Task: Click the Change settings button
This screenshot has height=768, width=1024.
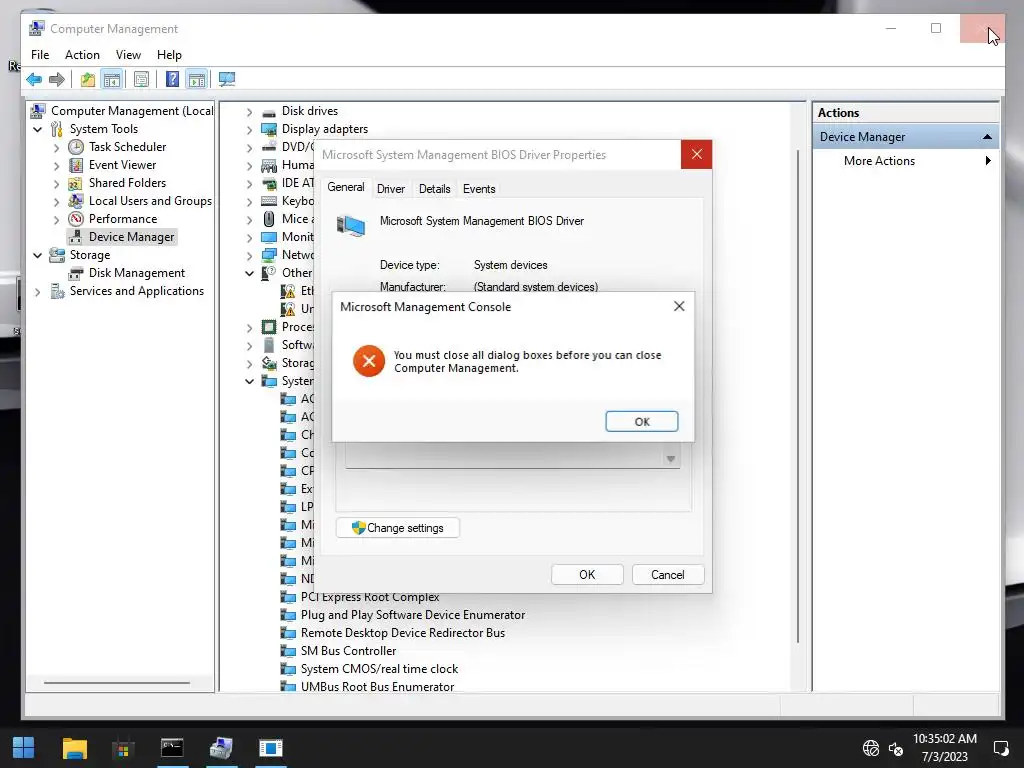Action: [398, 528]
